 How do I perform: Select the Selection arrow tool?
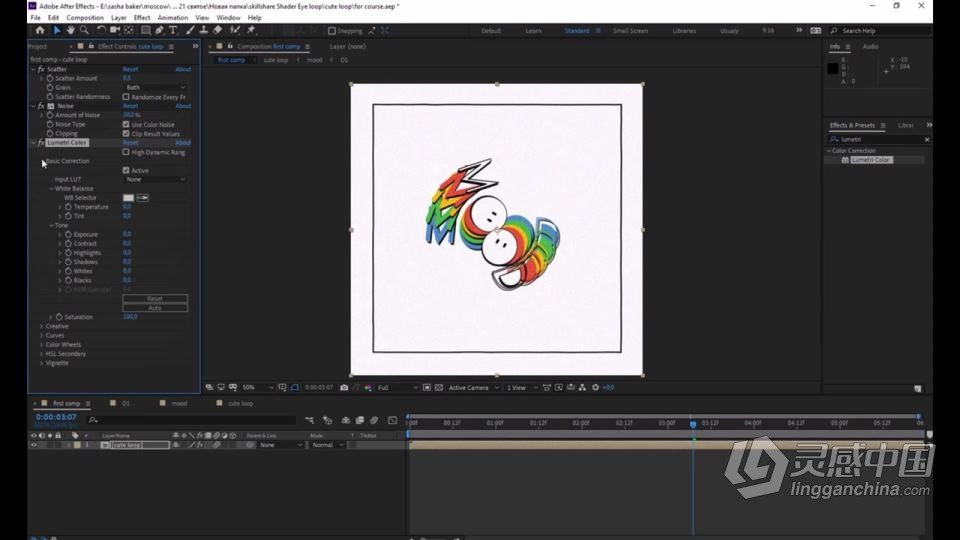(56, 30)
